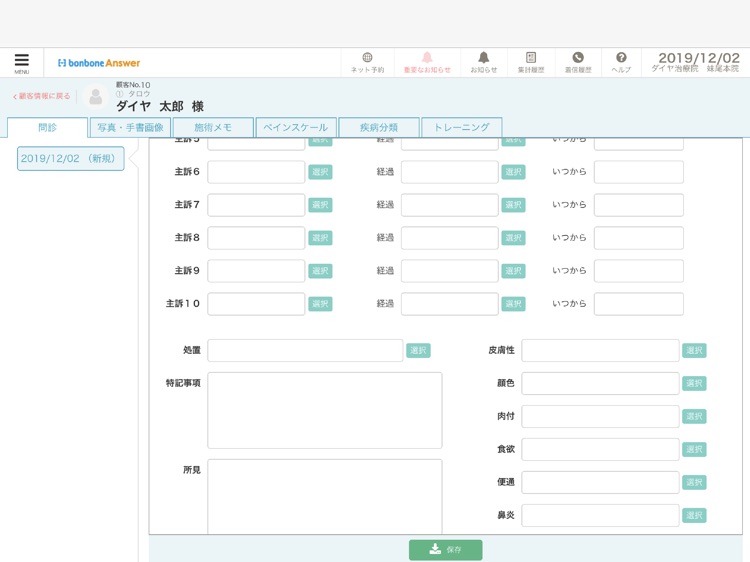Focus the 便通 input field
The height and width of the screenshot is (562, 750).
tap(600, 482)
